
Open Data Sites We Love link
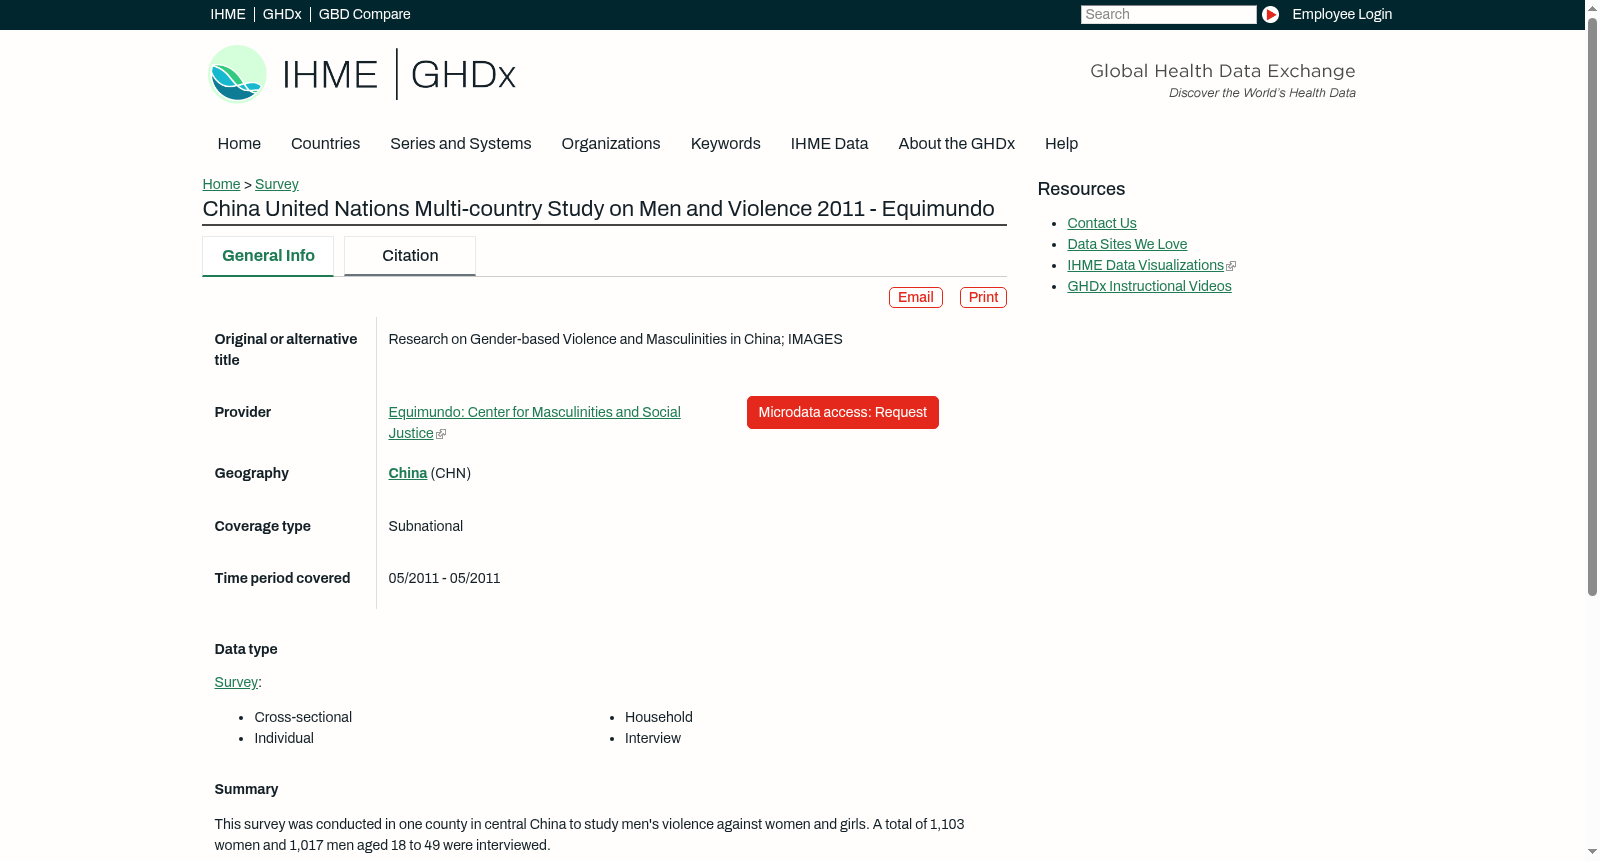pyautogui.click(x=1127, y=244)
